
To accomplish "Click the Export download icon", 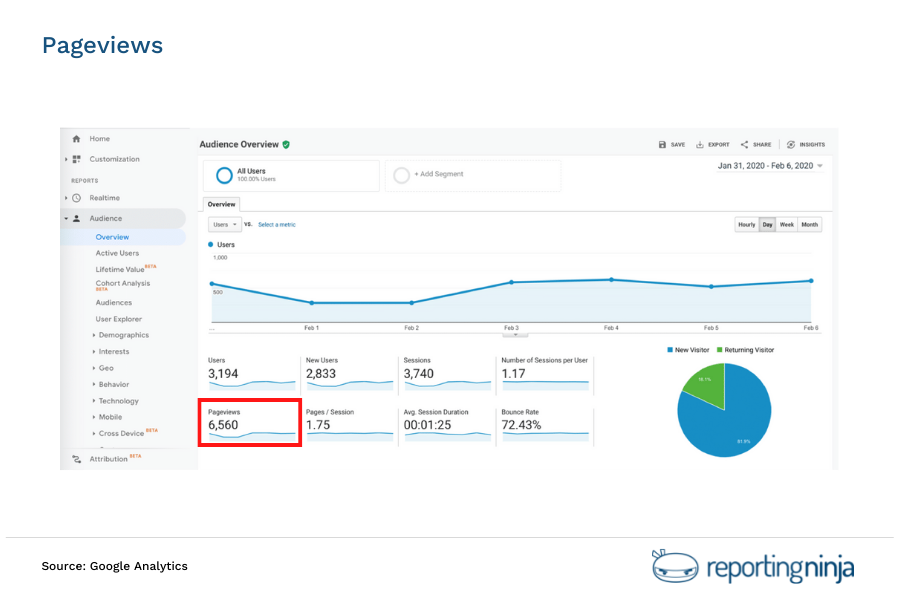I will click(700, 144).
